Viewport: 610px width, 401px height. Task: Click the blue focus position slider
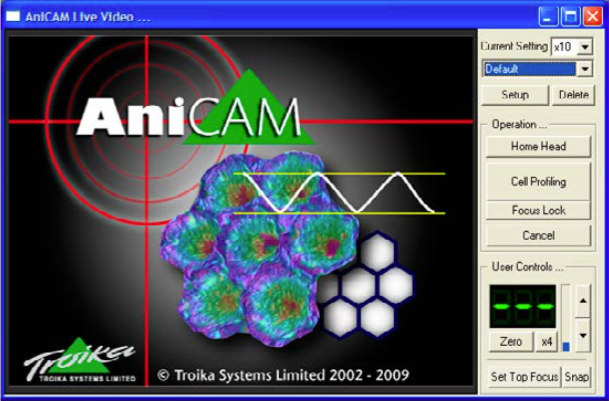(x=566, y=346)
